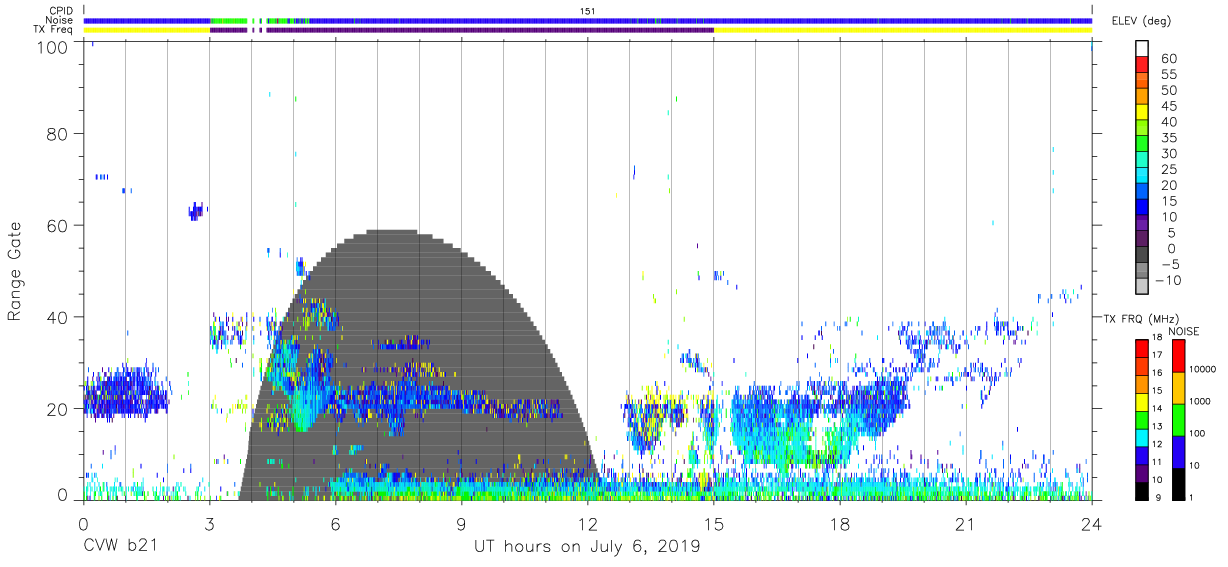Click the -10 value on ELEV scale

1166,280
